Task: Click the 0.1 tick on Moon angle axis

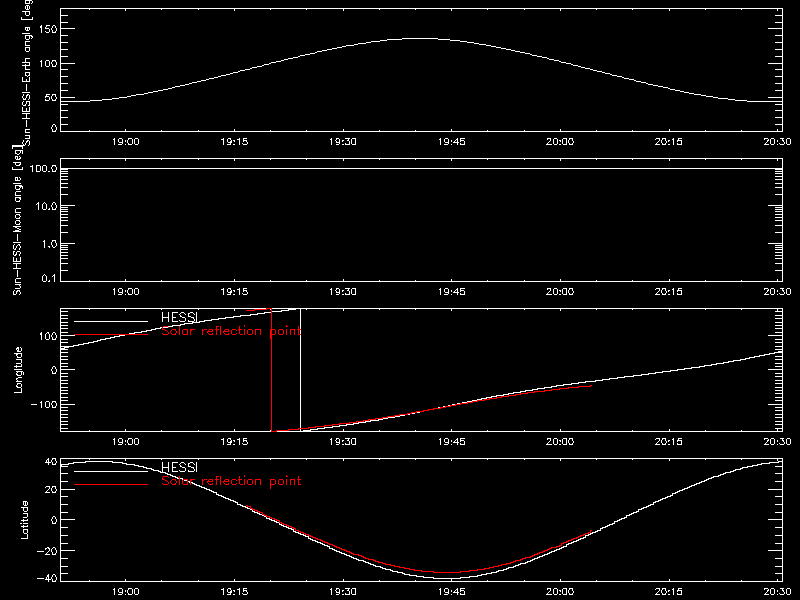Action: tap(49, 278)
